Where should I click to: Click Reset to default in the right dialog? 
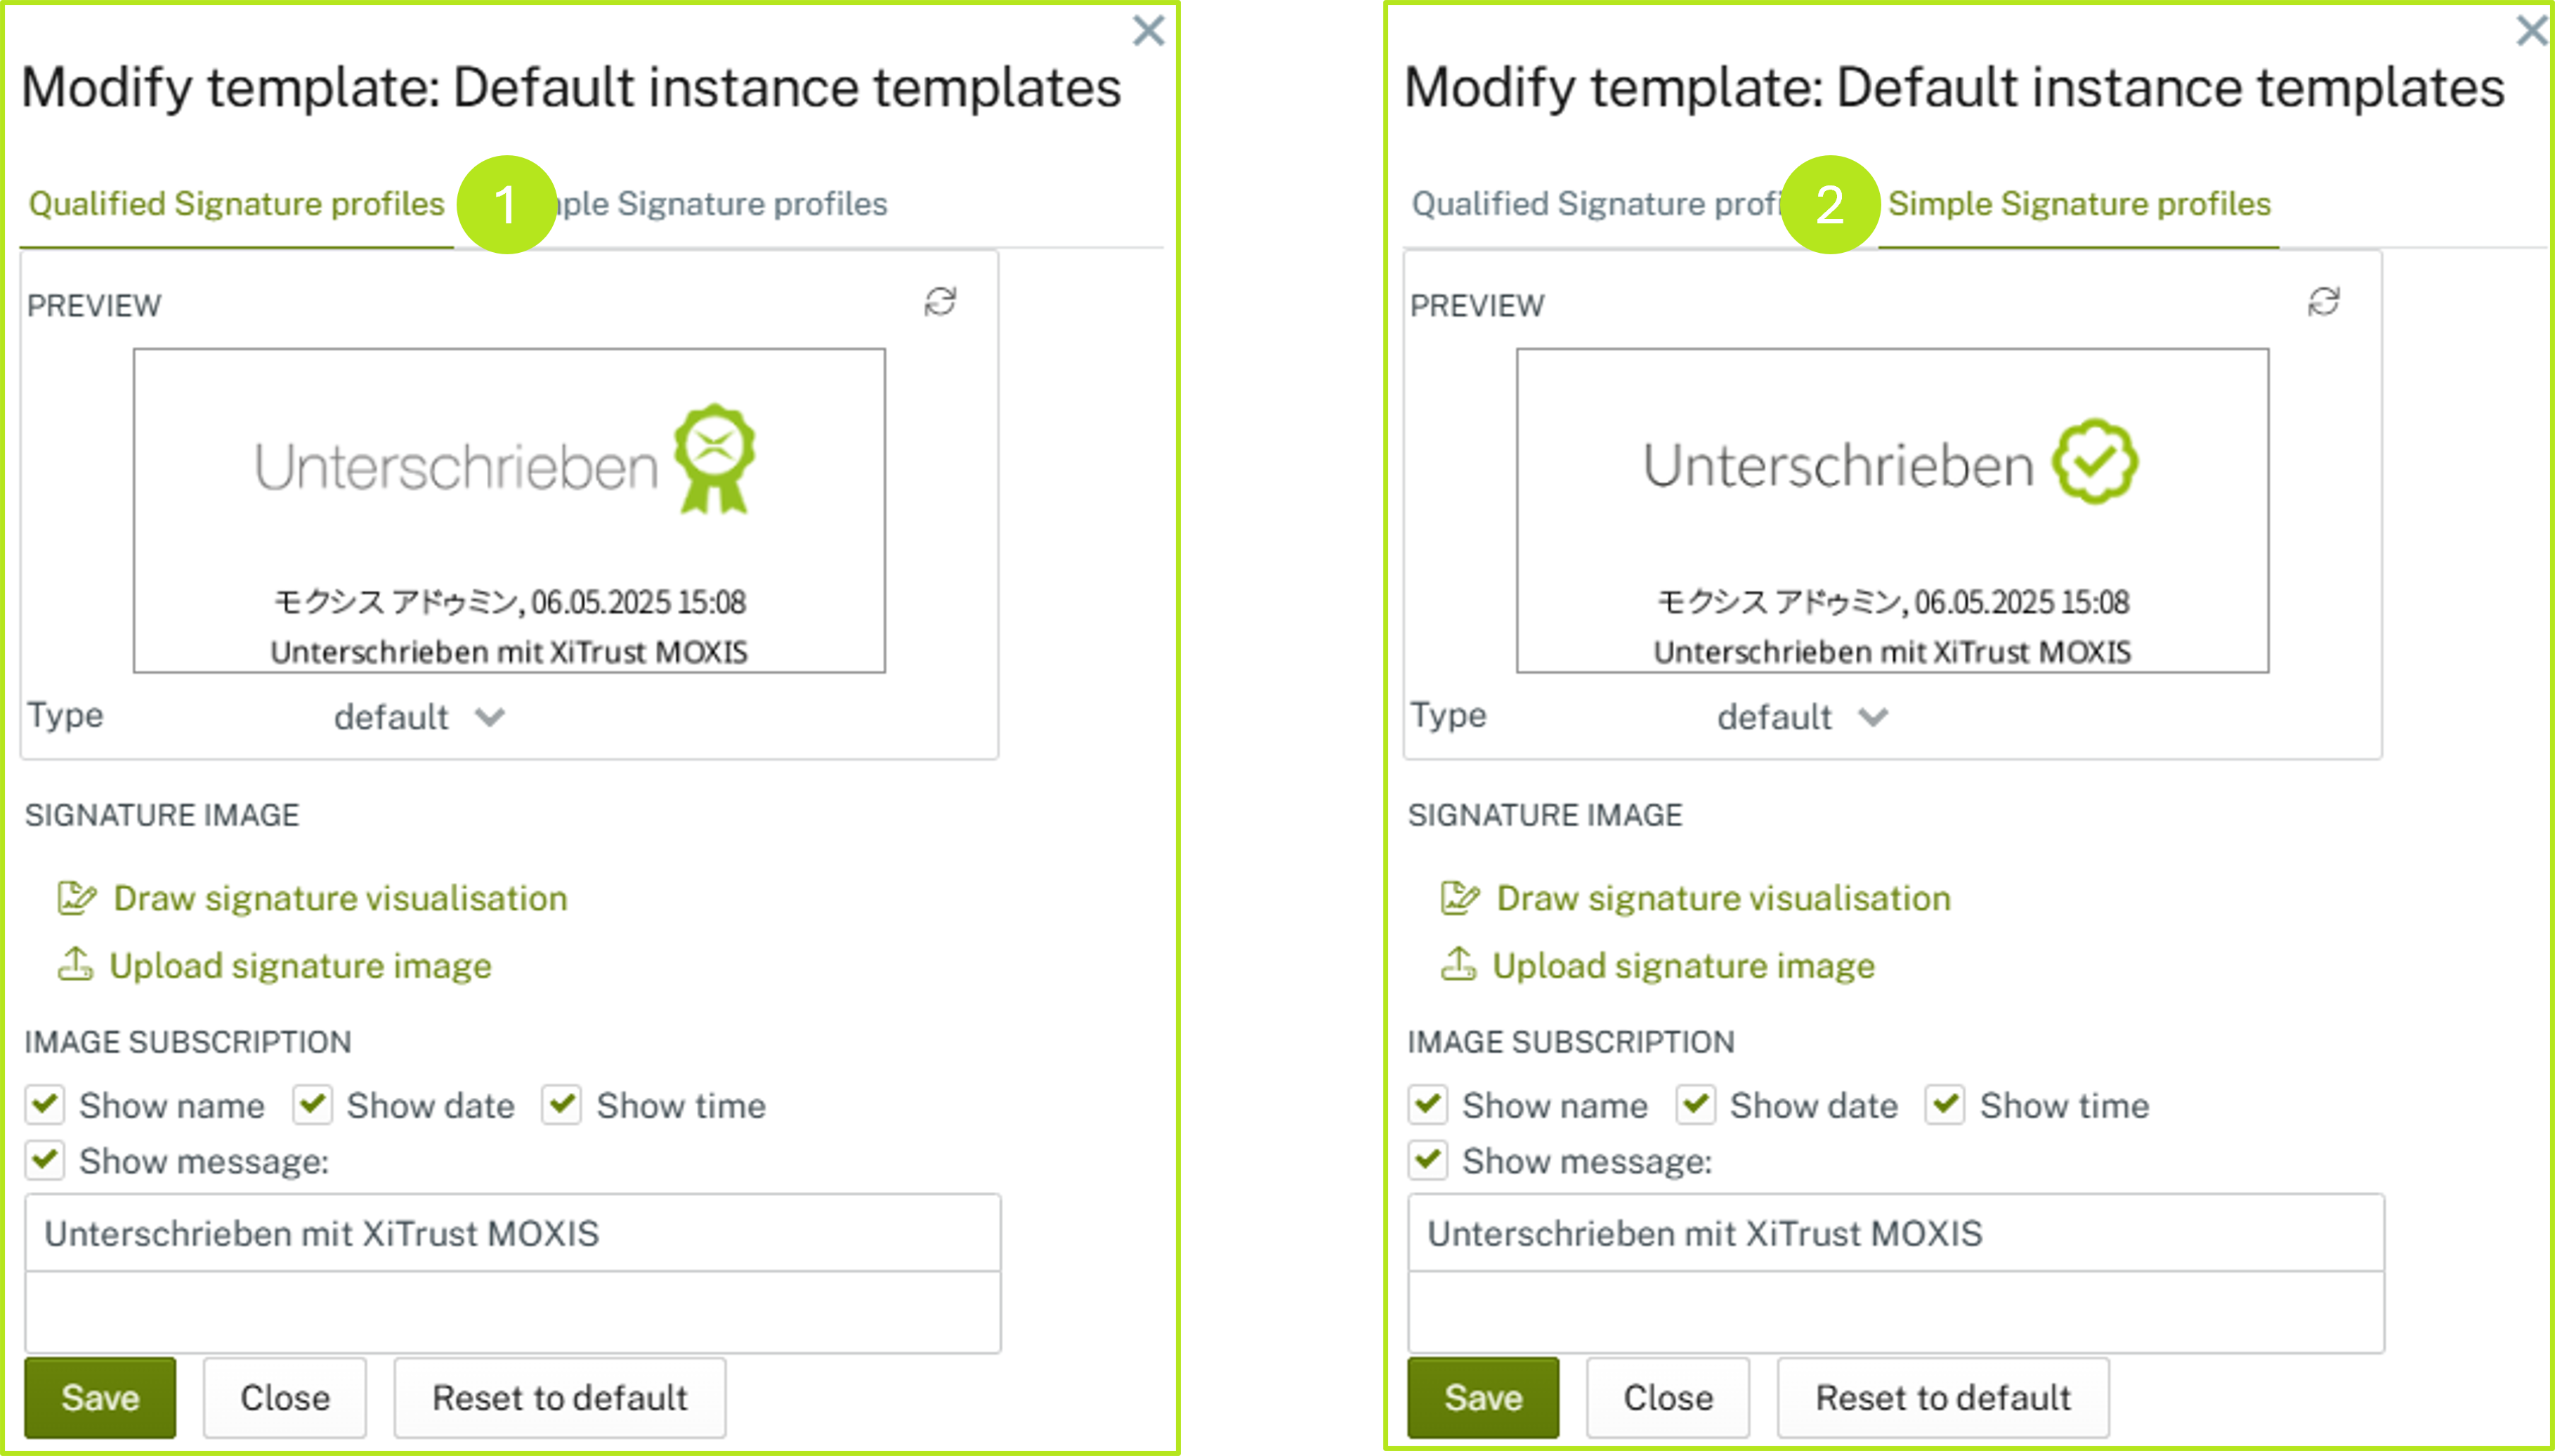pyautogui.click(x=1943, y=1397)
